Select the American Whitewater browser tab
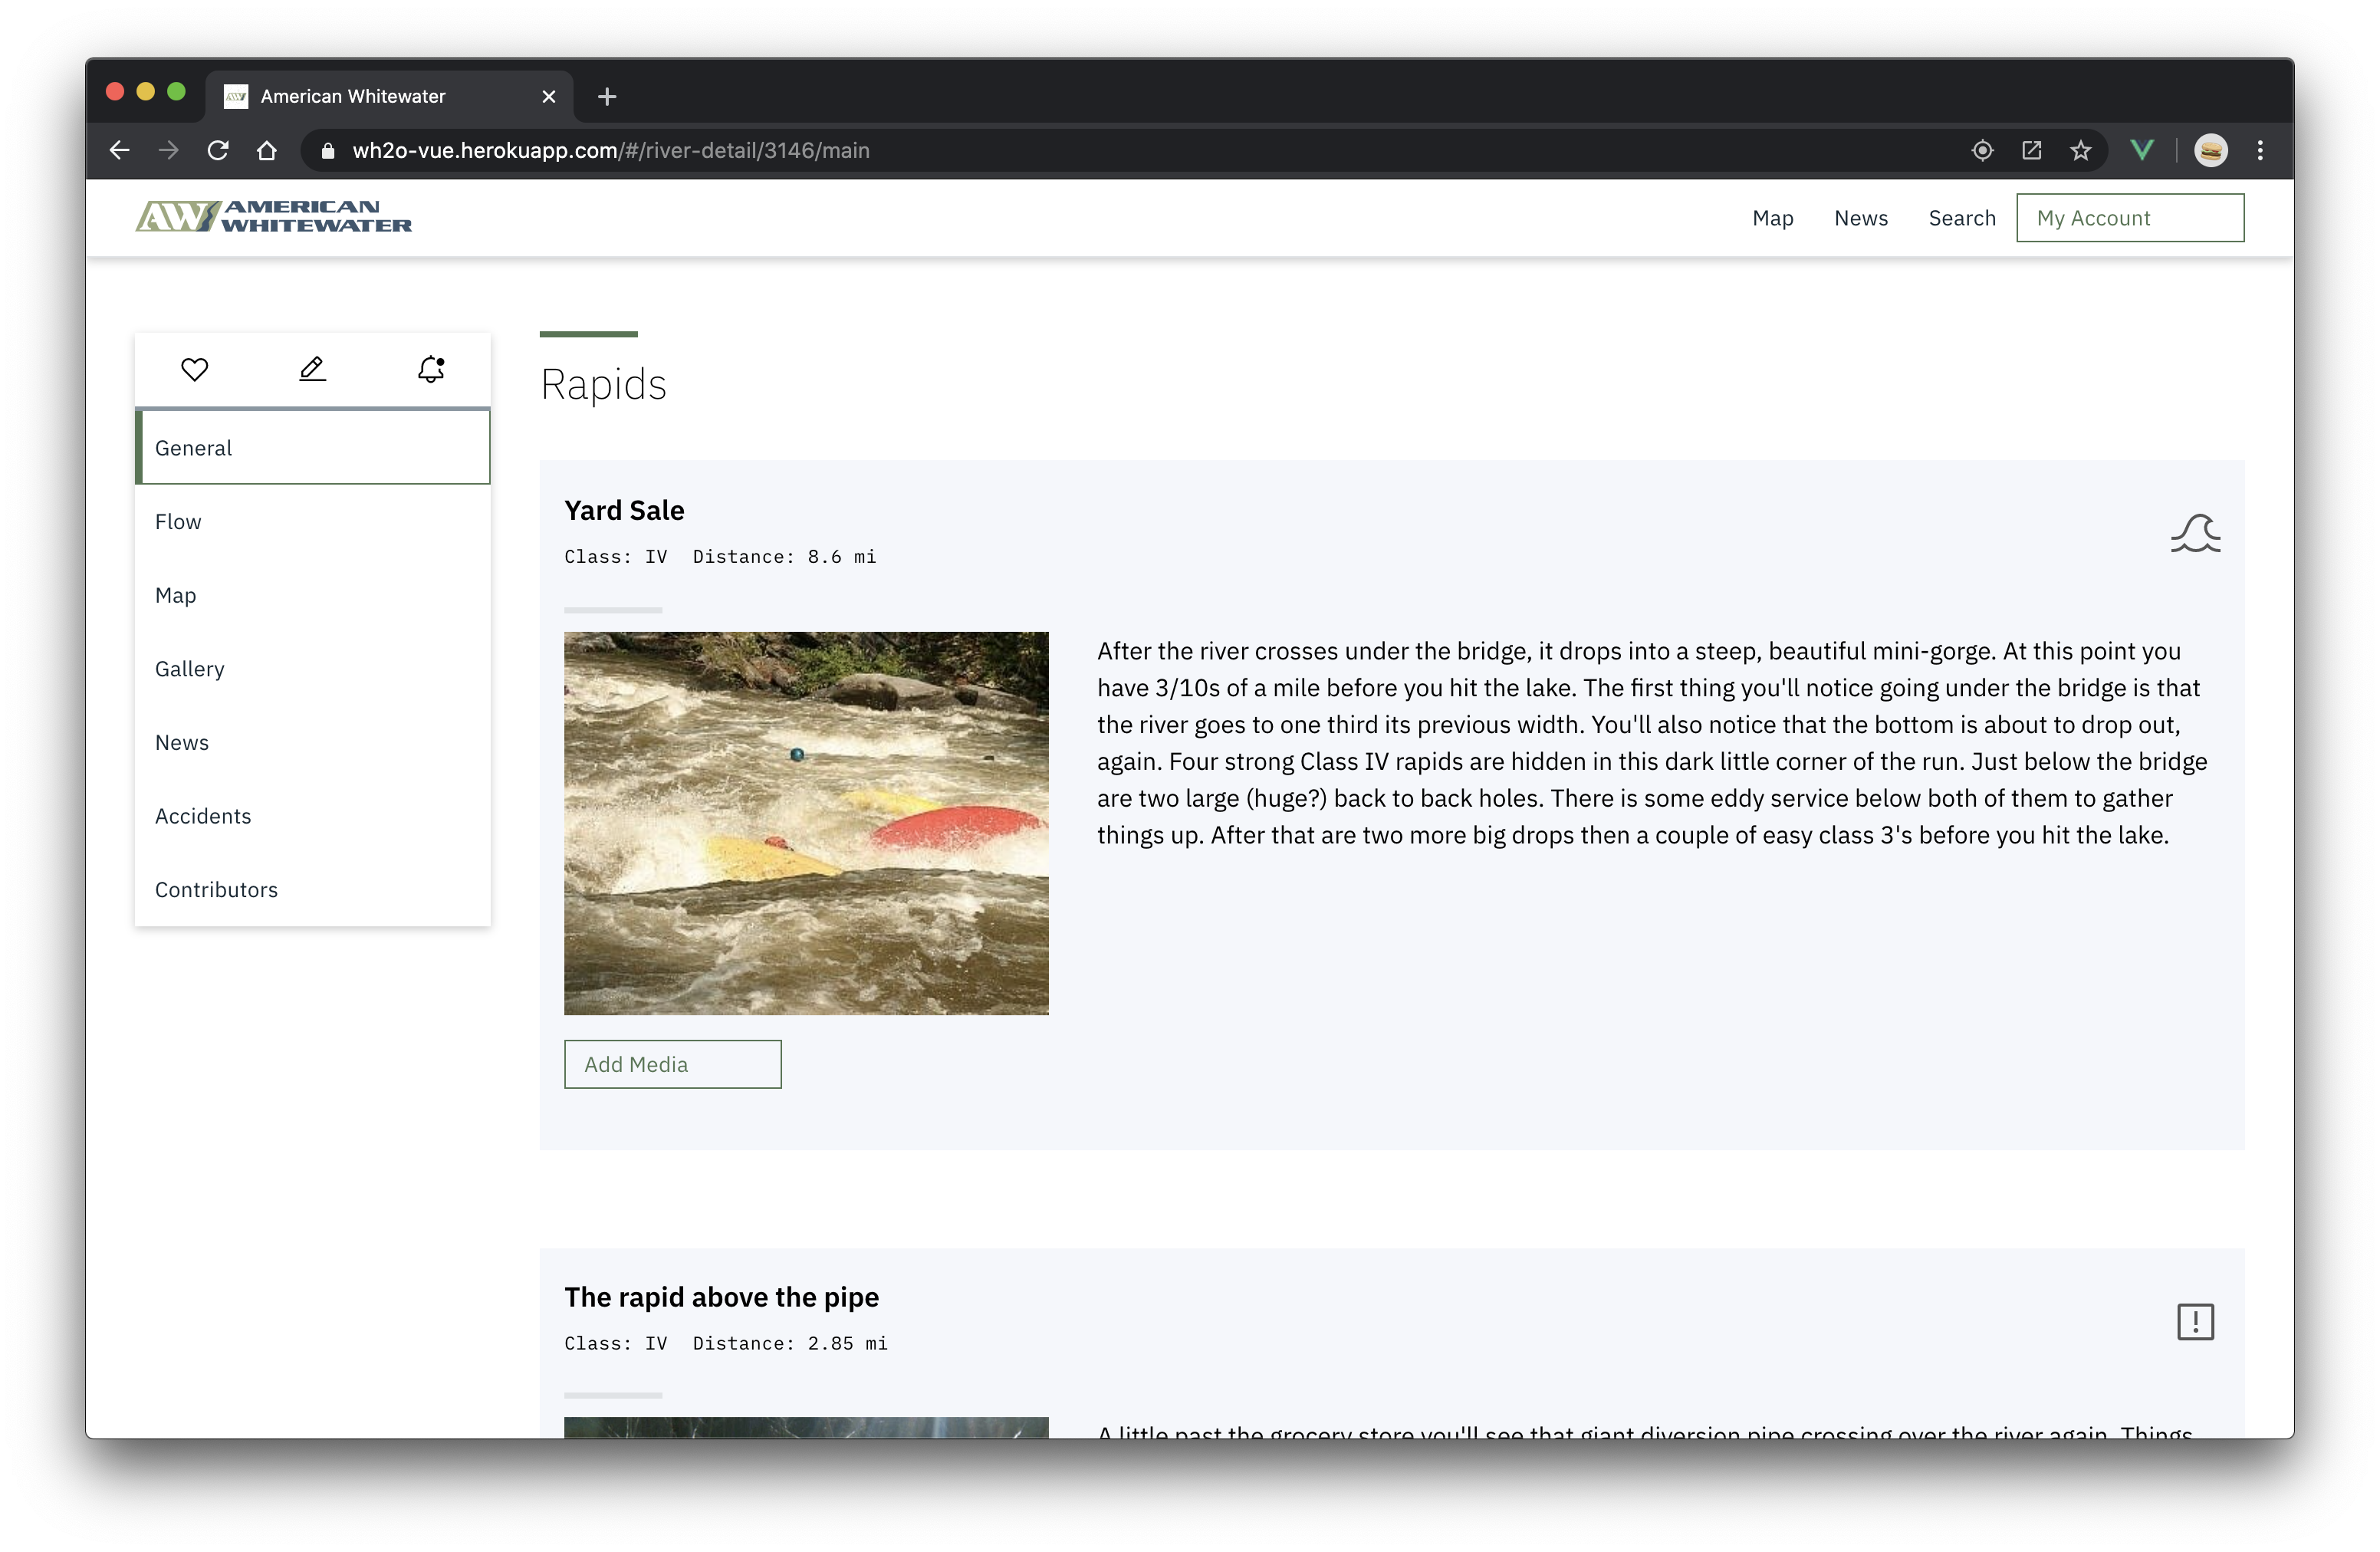2380x1552 pixels. tap(390, 96)
